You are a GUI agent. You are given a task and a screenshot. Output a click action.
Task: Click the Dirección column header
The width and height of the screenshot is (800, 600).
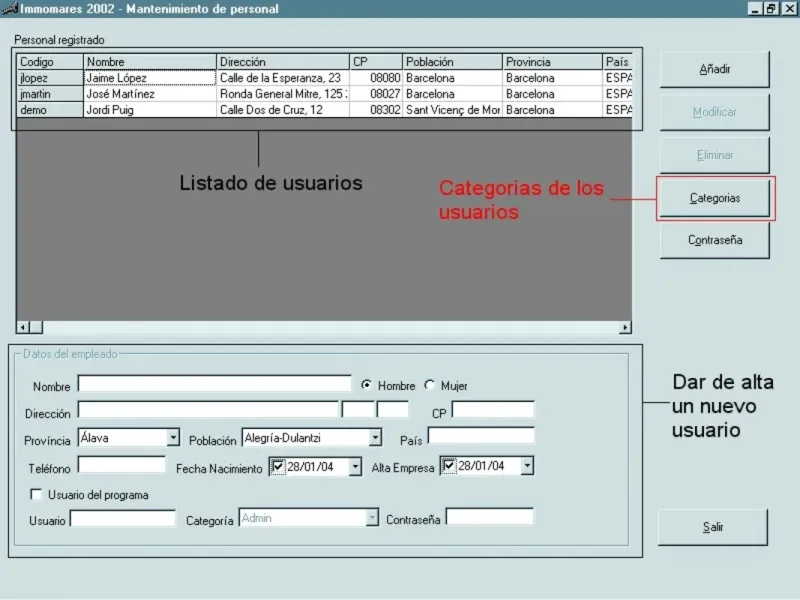(283, 62)
